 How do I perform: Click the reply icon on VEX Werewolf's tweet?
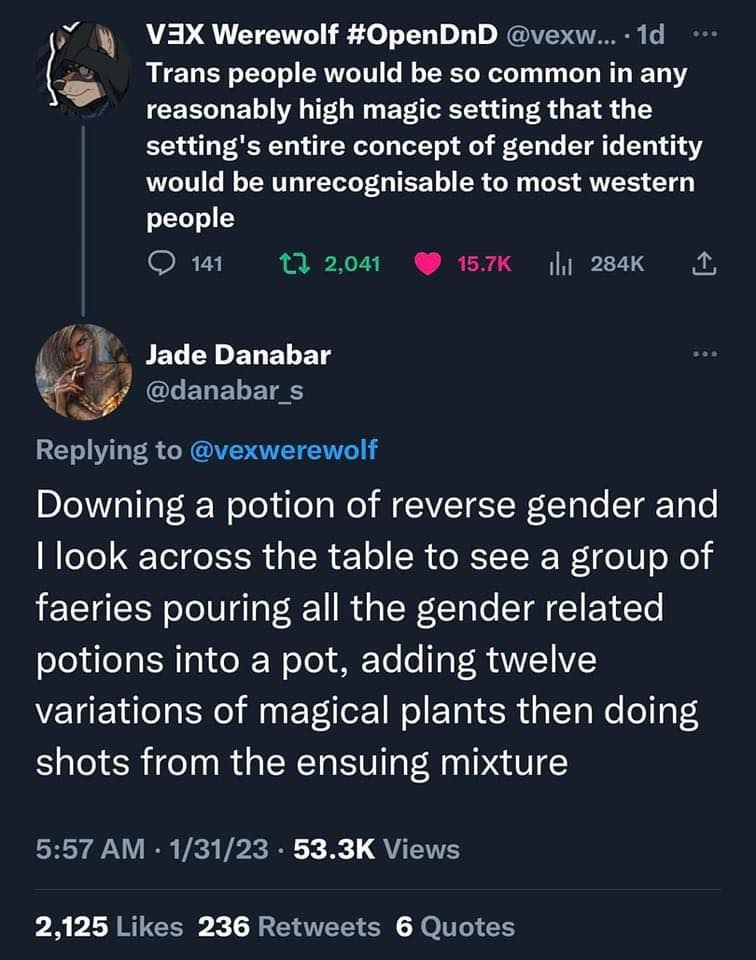tap(161, 264)
